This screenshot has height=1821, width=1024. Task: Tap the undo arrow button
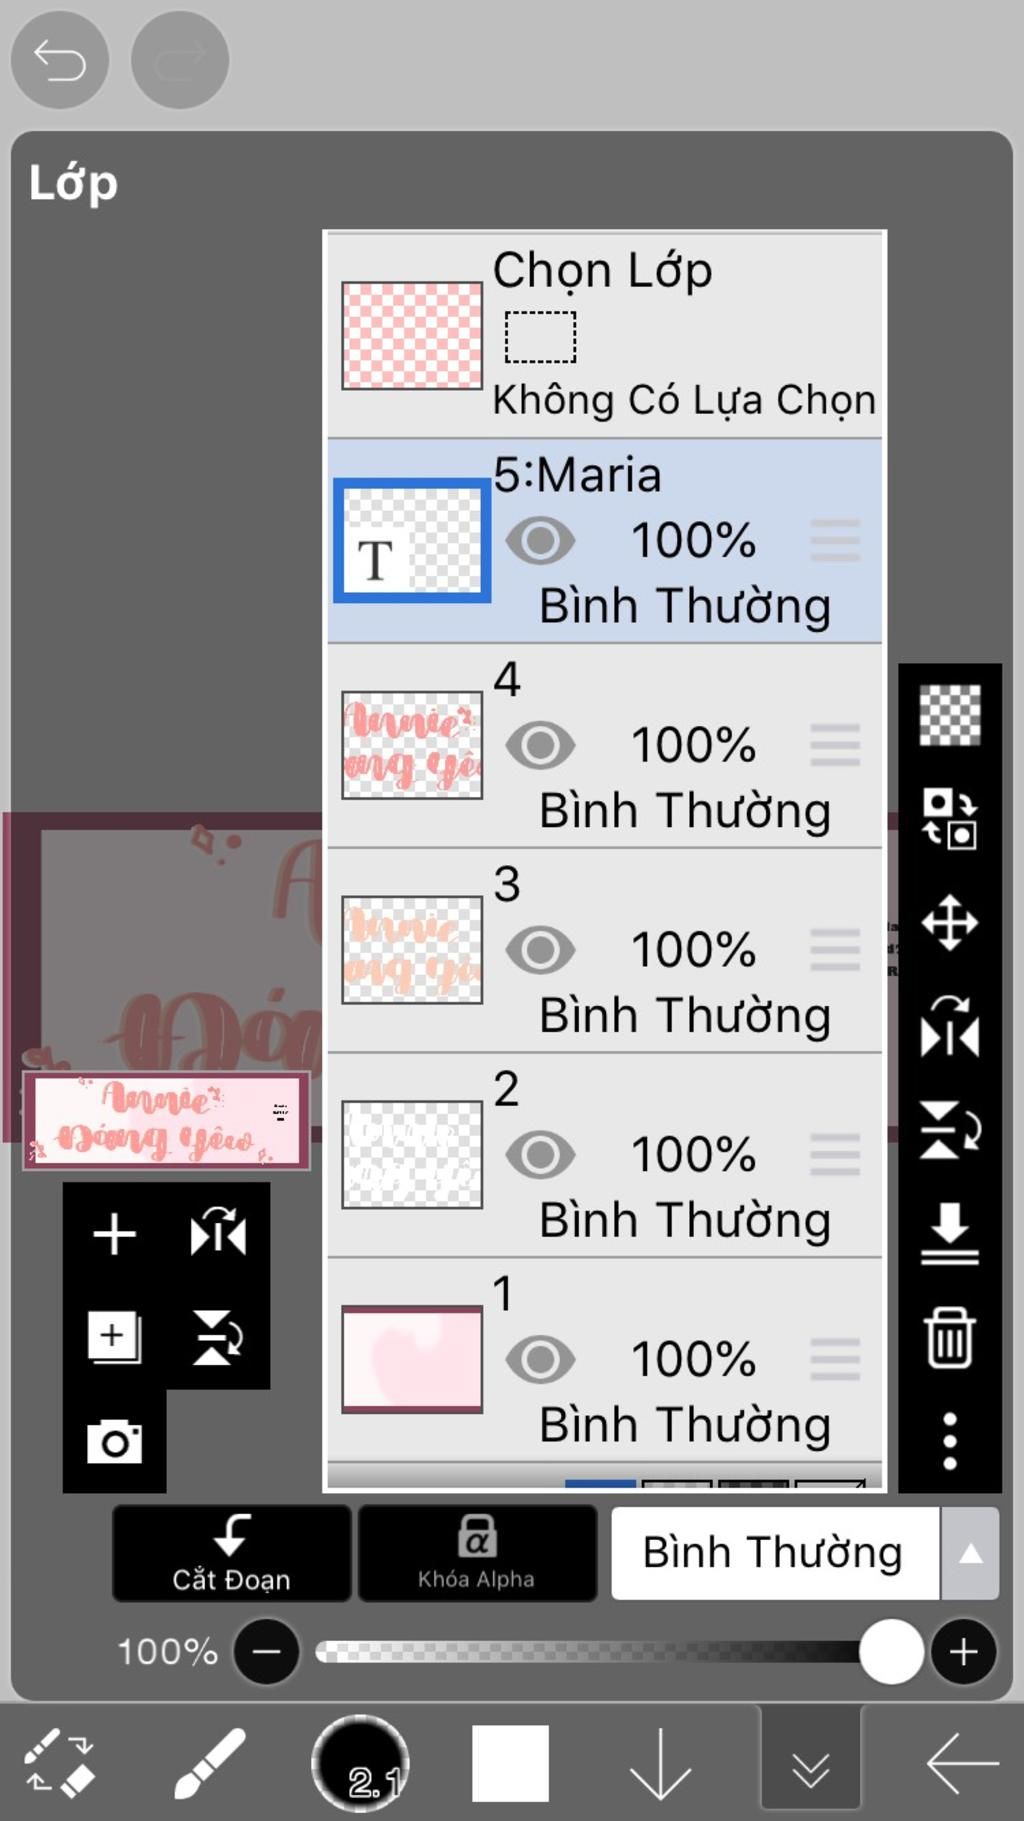coord(60,60)
